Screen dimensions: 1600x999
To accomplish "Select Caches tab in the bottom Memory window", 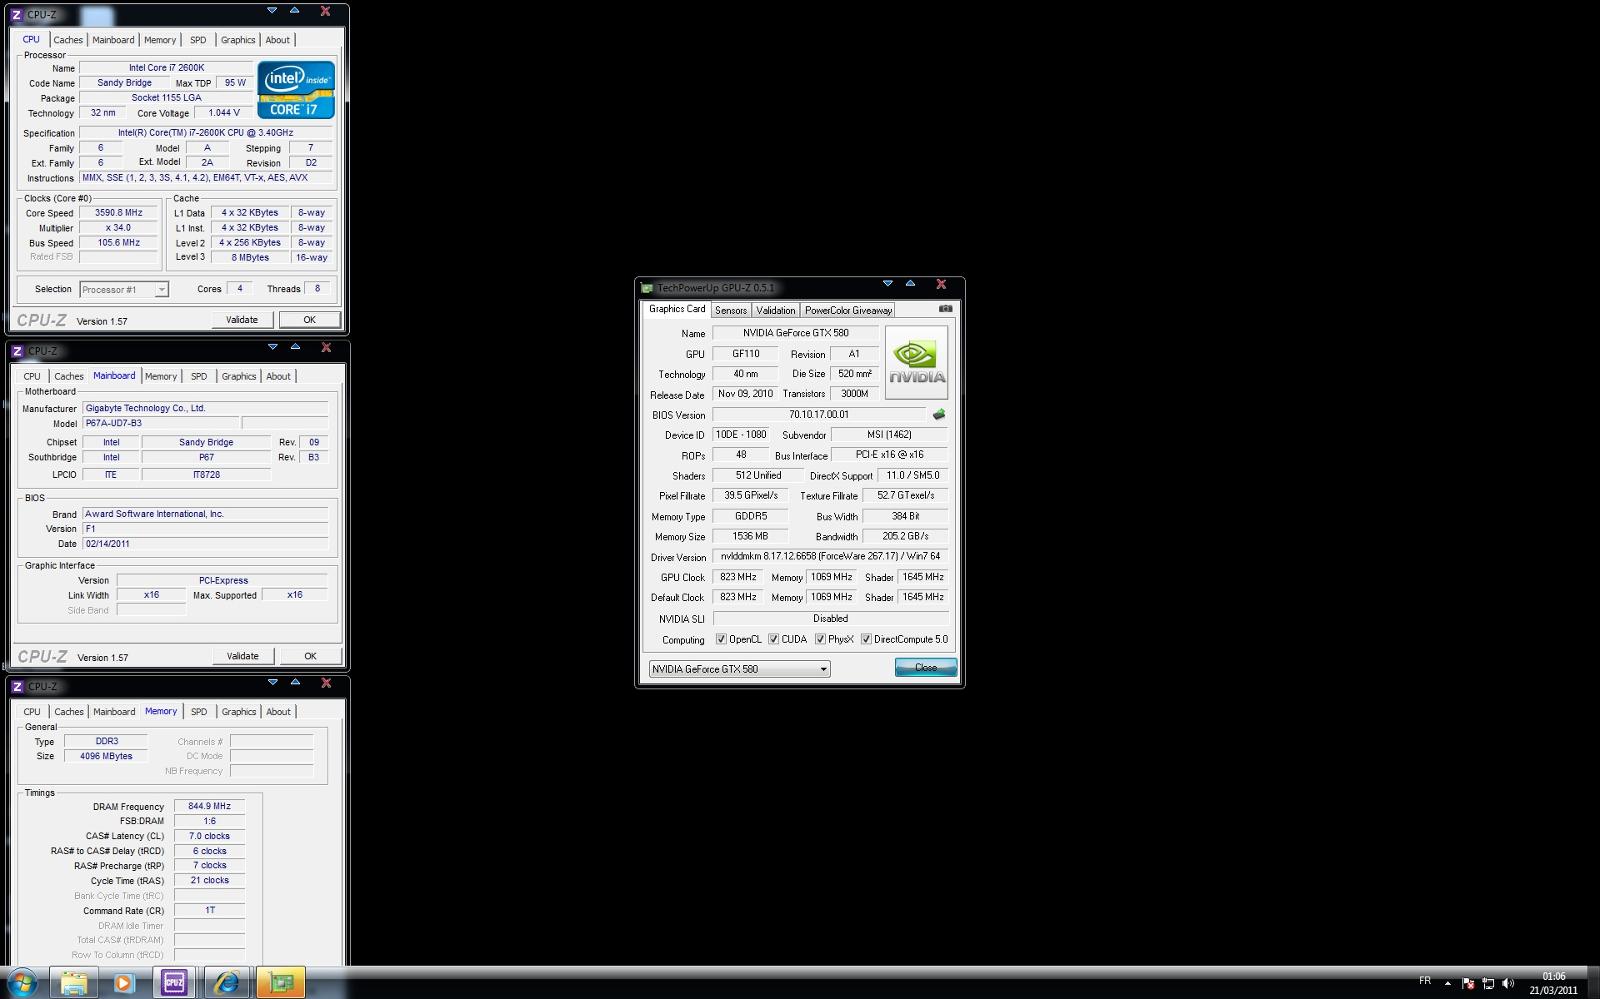I will click(x=69, y=712).
